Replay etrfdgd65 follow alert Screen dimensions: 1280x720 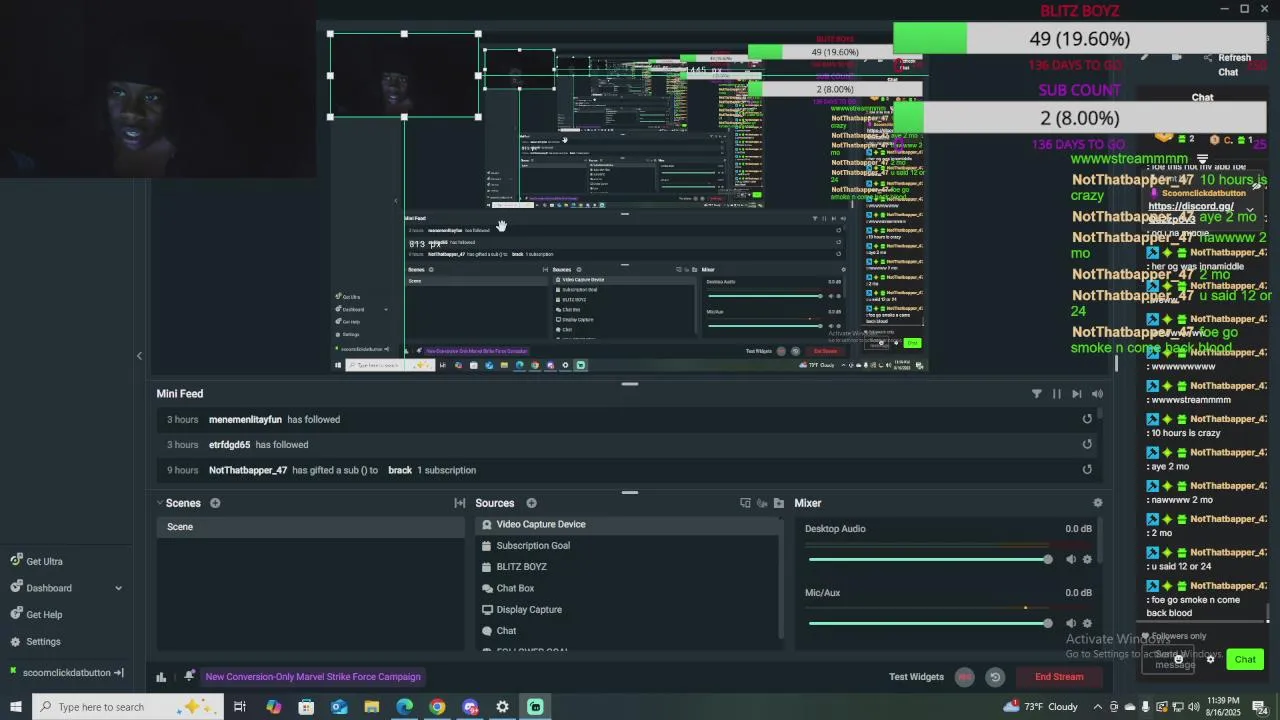tap(1087, 445)
